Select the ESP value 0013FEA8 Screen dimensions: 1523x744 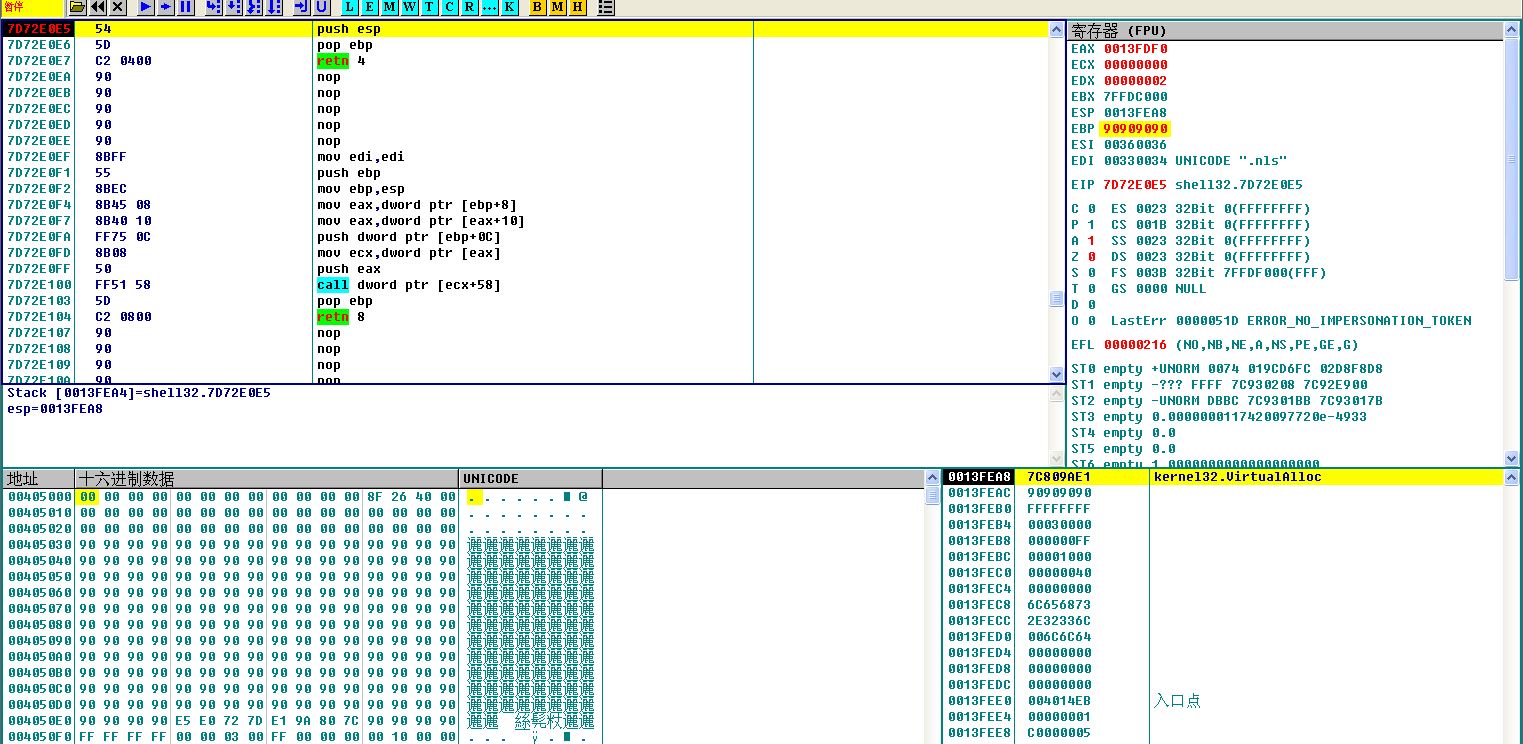click(x=1136, y=113)
